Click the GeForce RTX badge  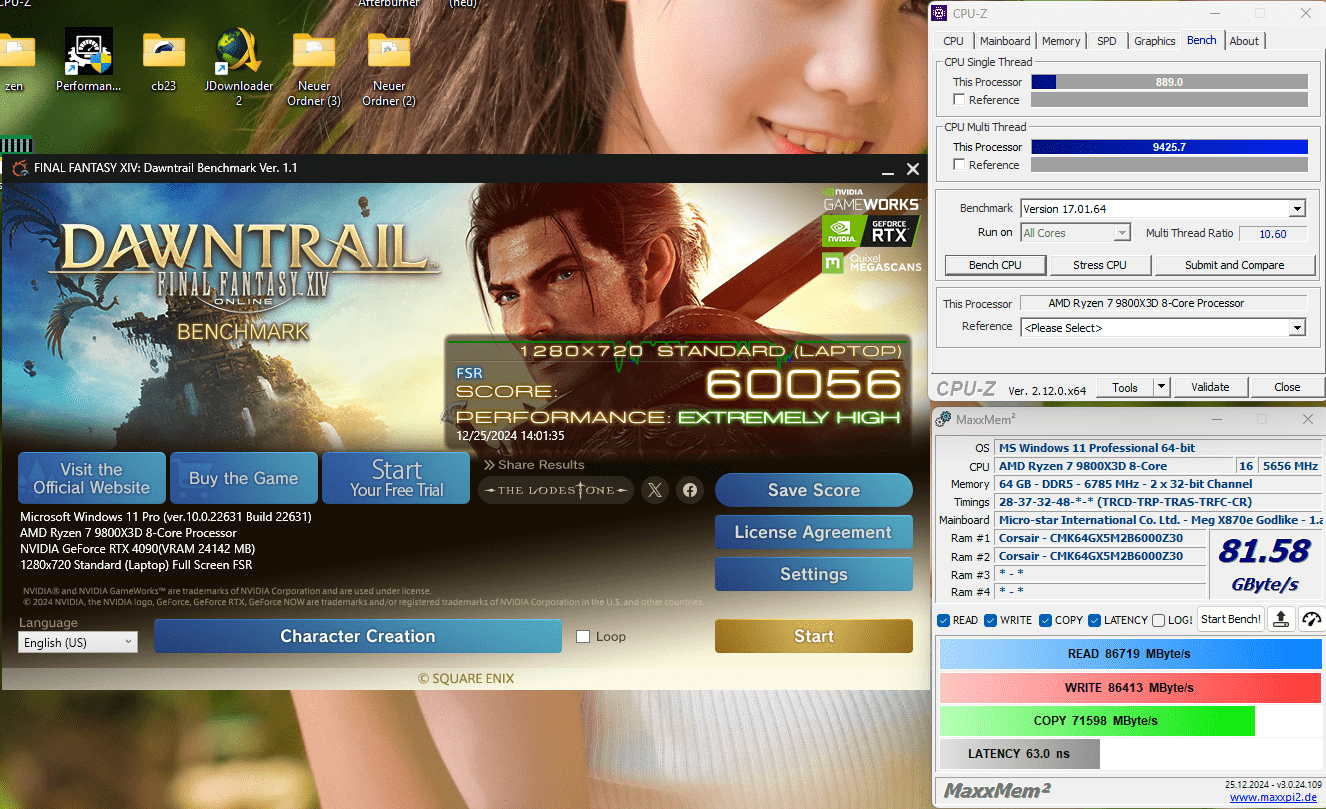click(870, 231)
